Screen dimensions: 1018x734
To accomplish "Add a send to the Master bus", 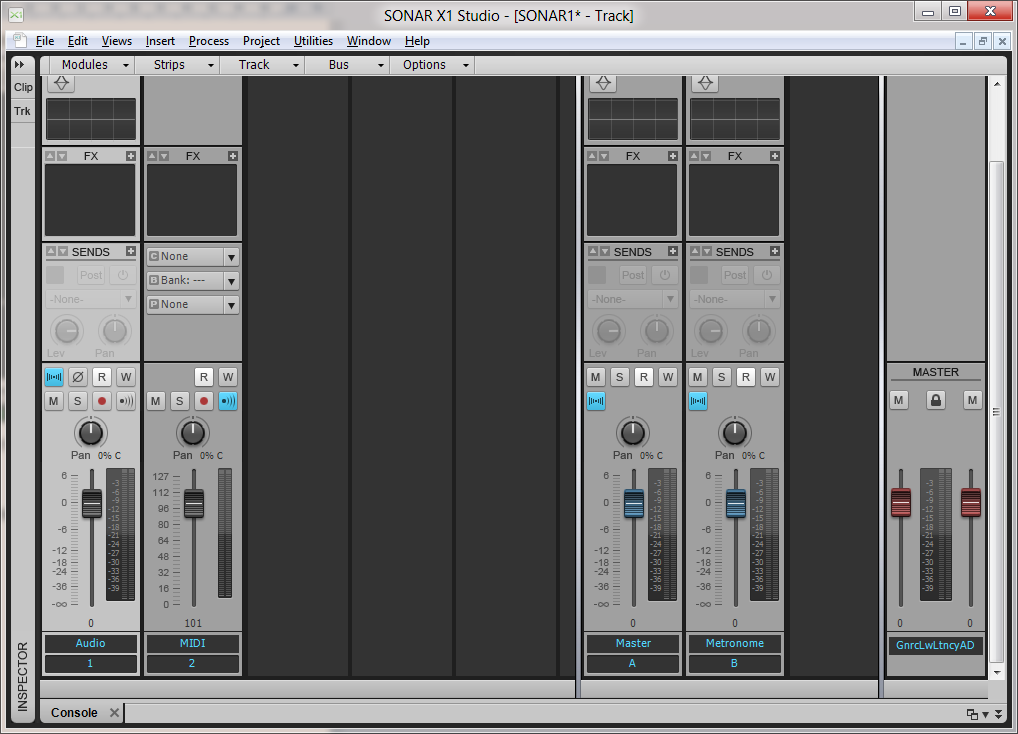I will [x=673, y=251].
